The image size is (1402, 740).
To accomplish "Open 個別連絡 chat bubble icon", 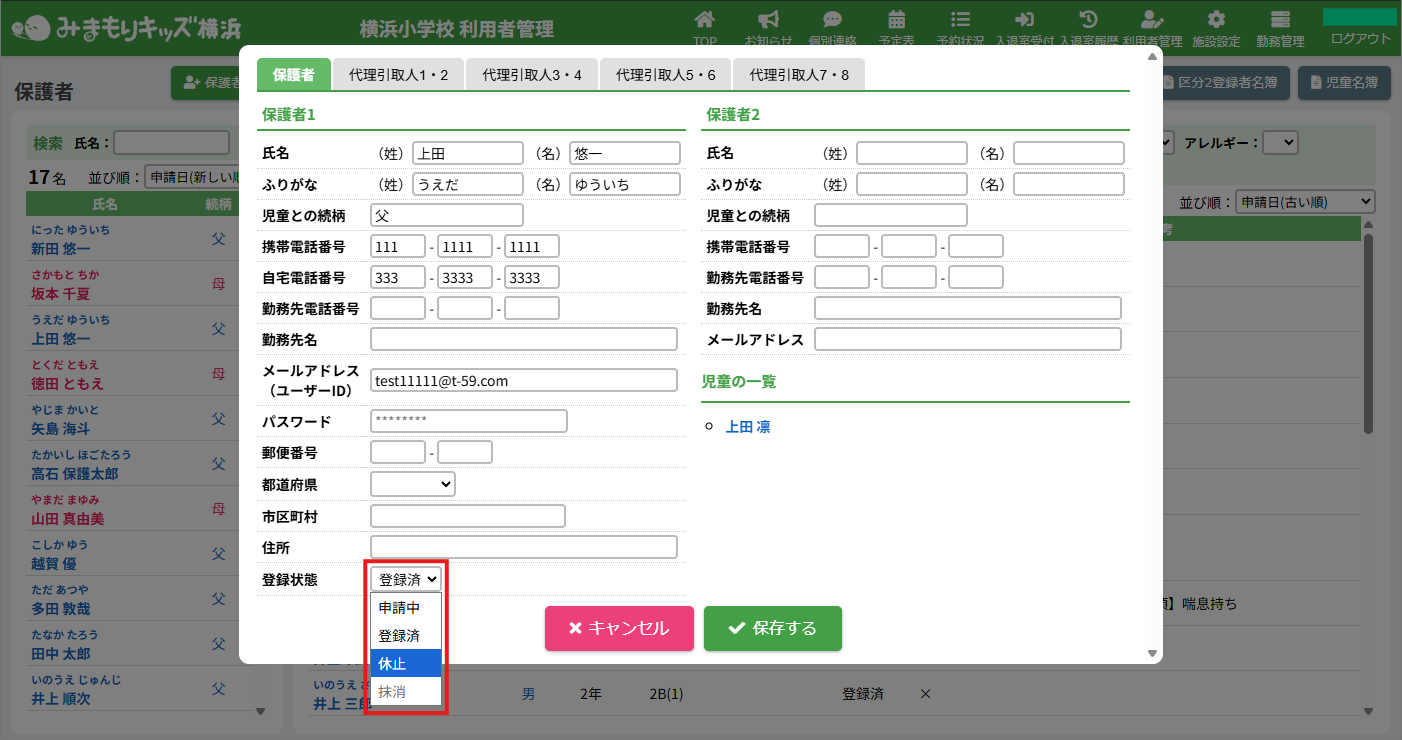I will tap(832, 20).
